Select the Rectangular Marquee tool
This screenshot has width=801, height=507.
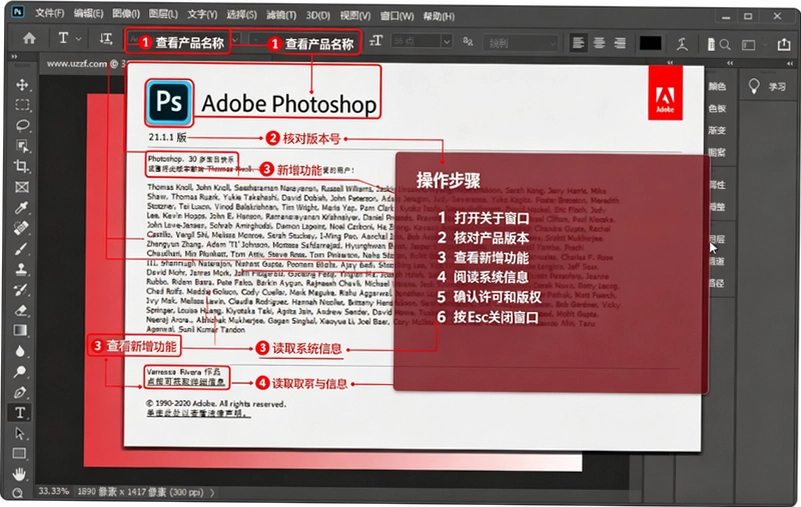[21, 105]
